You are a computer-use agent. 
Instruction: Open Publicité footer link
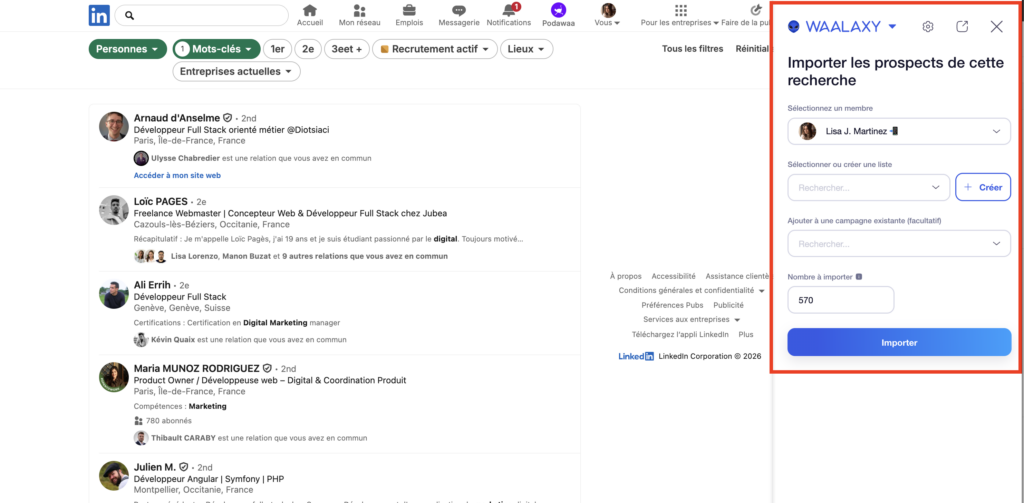728,305
